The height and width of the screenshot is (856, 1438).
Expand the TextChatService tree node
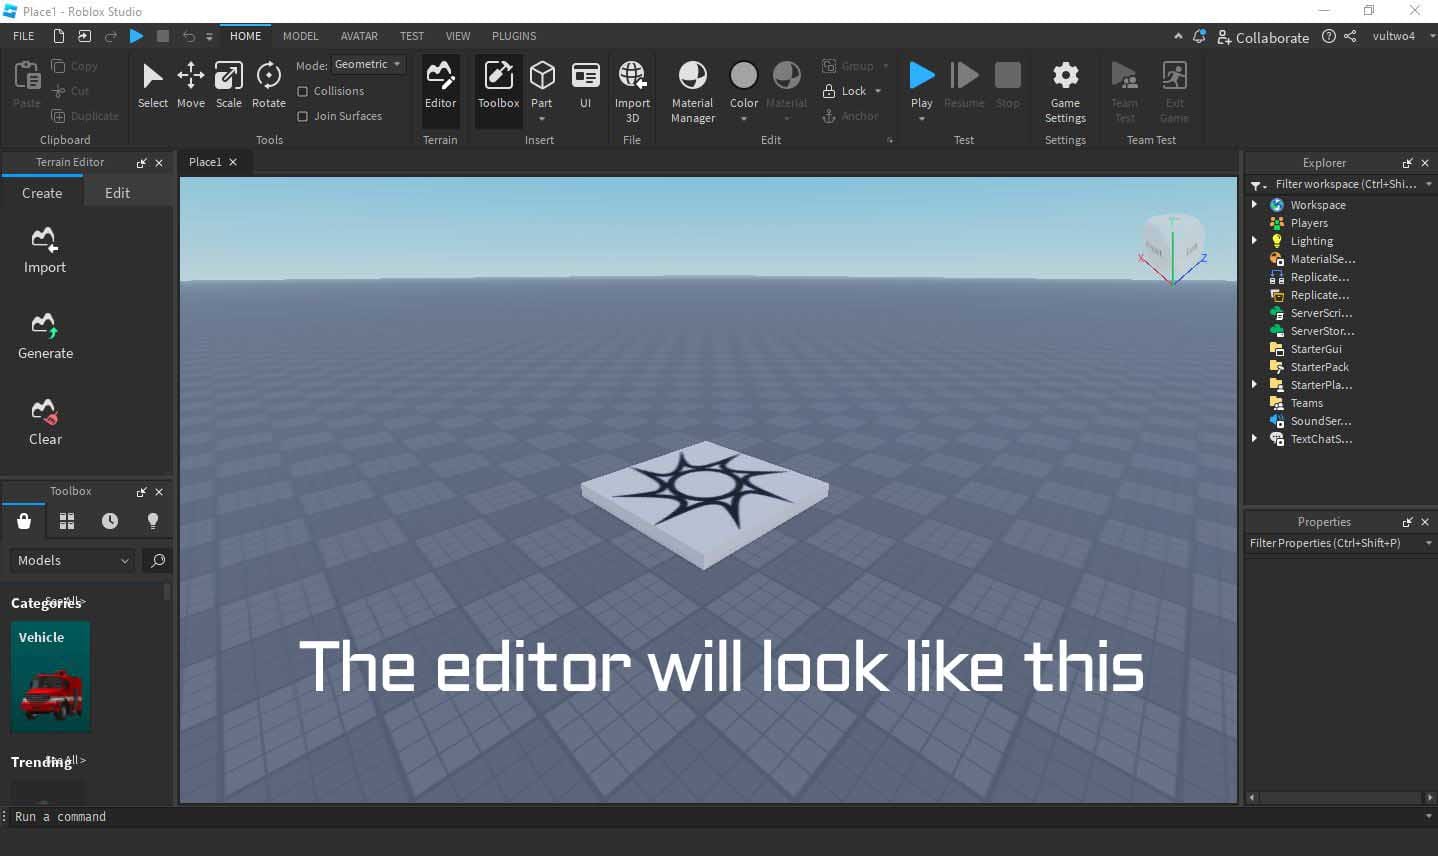pos(1254,439)
